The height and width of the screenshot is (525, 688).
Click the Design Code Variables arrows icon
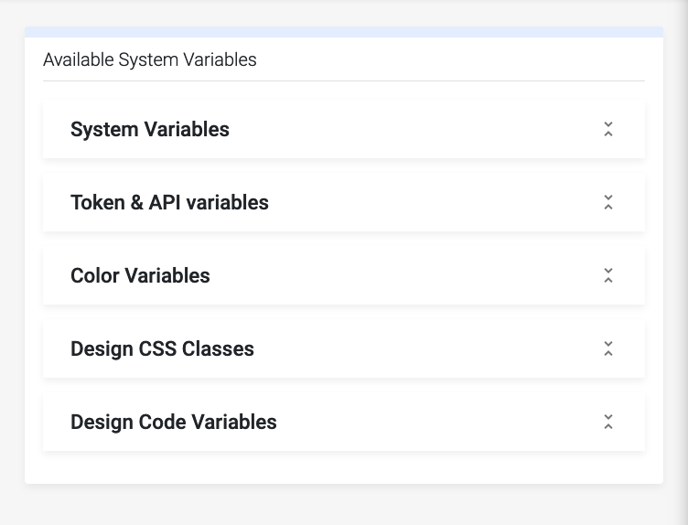tap(608, 422)
